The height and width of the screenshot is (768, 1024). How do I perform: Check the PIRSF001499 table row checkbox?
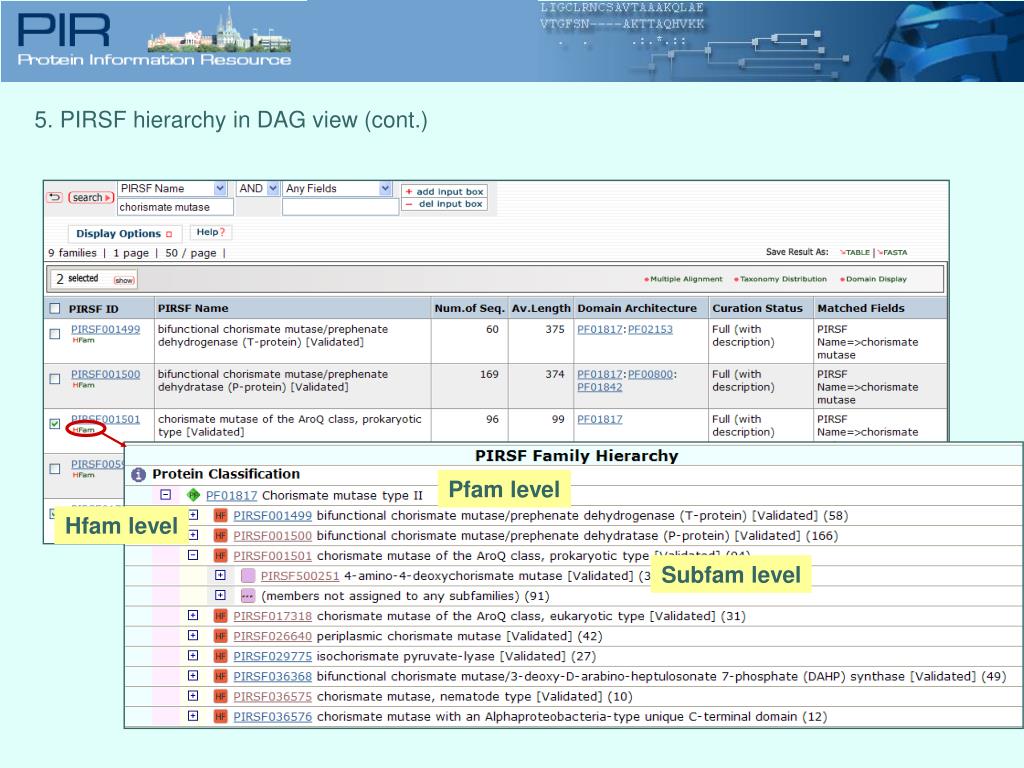pyautogui.click(x=55, y=334)
